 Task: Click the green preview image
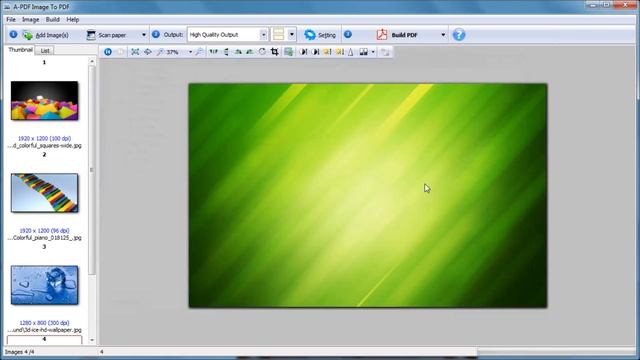coord(368,196)
